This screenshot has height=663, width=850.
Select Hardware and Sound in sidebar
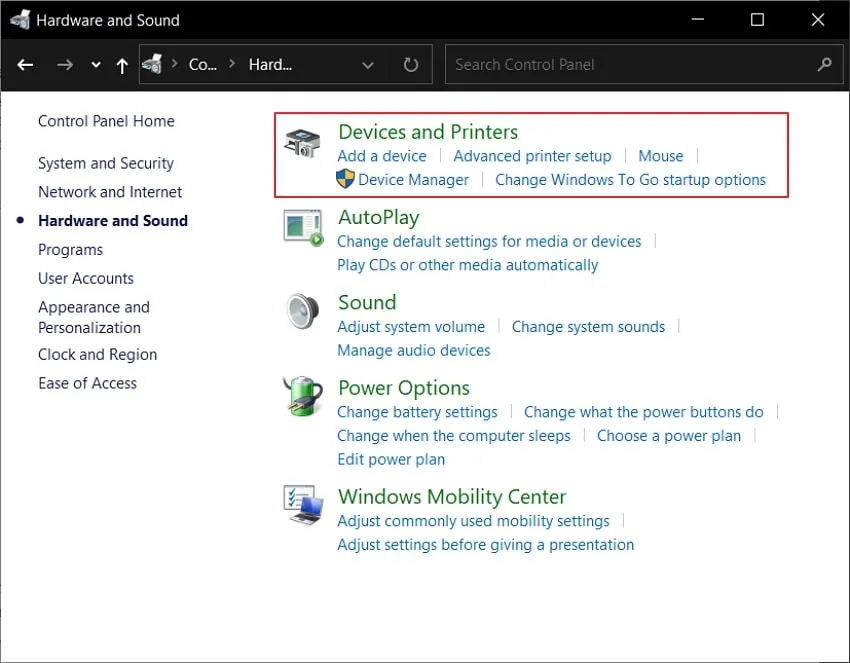click(x=113, y=221)
